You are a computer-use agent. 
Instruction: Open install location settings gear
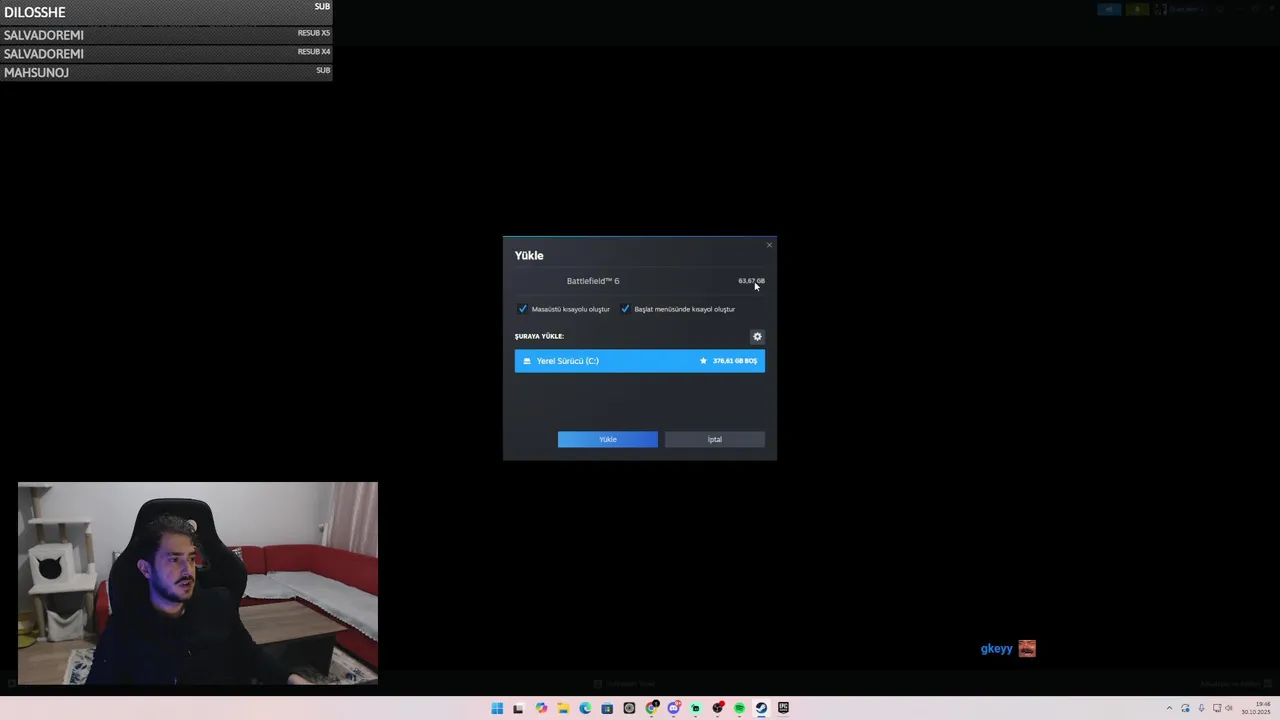[x=757, y=337]
